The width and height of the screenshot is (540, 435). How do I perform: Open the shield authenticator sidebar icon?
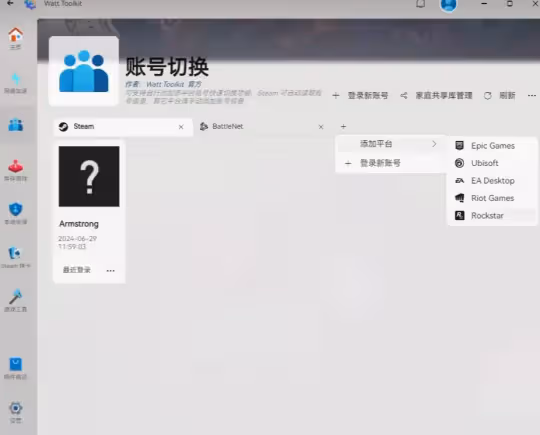point(15,213)
